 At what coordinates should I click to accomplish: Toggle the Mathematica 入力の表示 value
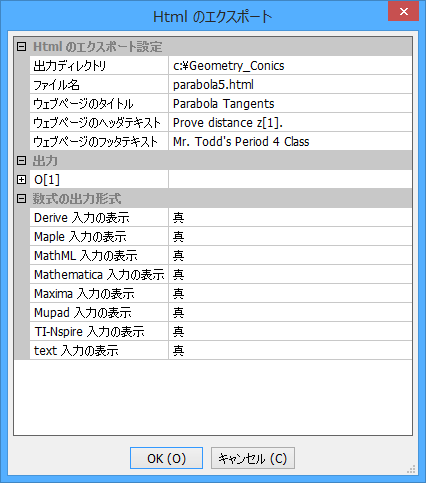[290, 275]
